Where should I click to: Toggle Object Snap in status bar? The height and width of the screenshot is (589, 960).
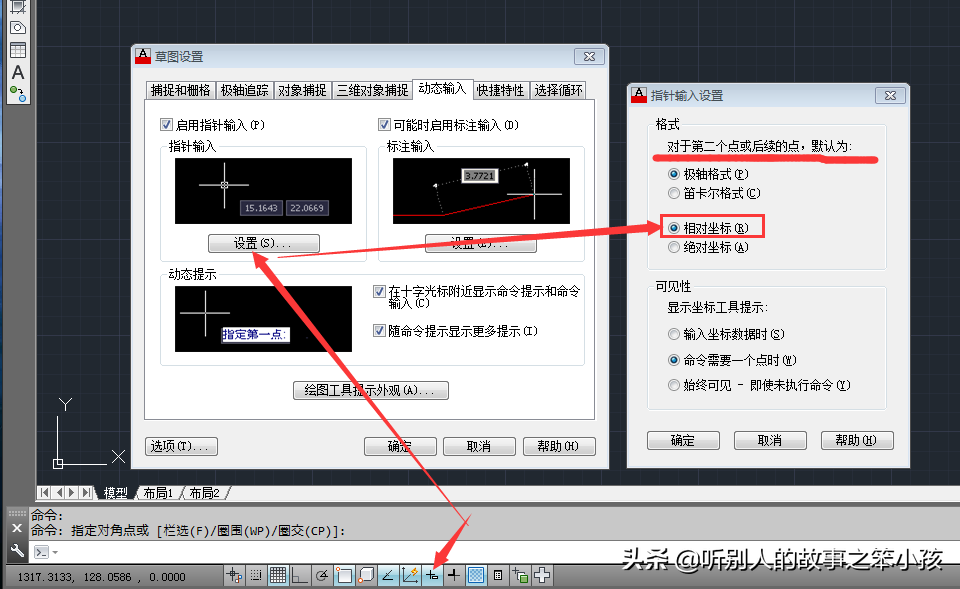[344, 575]
